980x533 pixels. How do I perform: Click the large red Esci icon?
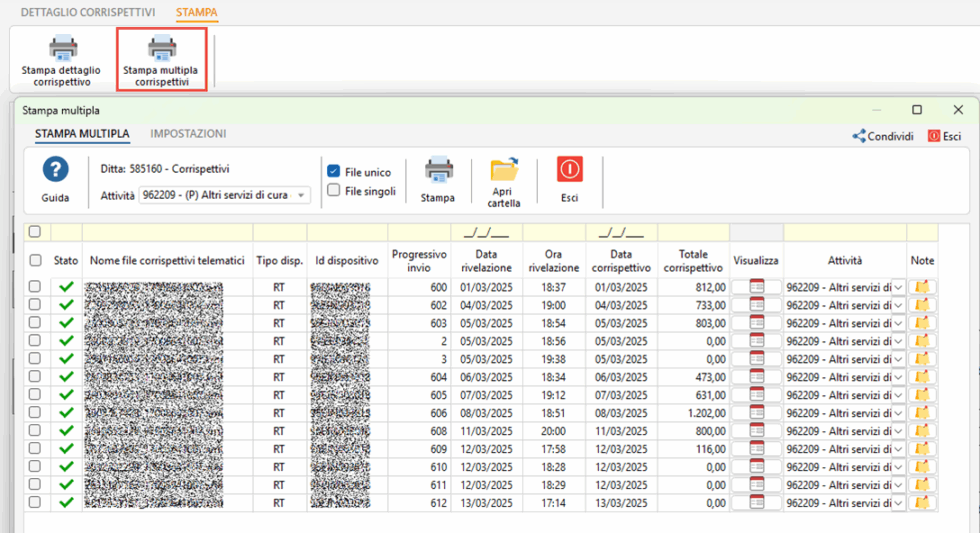pyautogui.click(x=569, y=169)
